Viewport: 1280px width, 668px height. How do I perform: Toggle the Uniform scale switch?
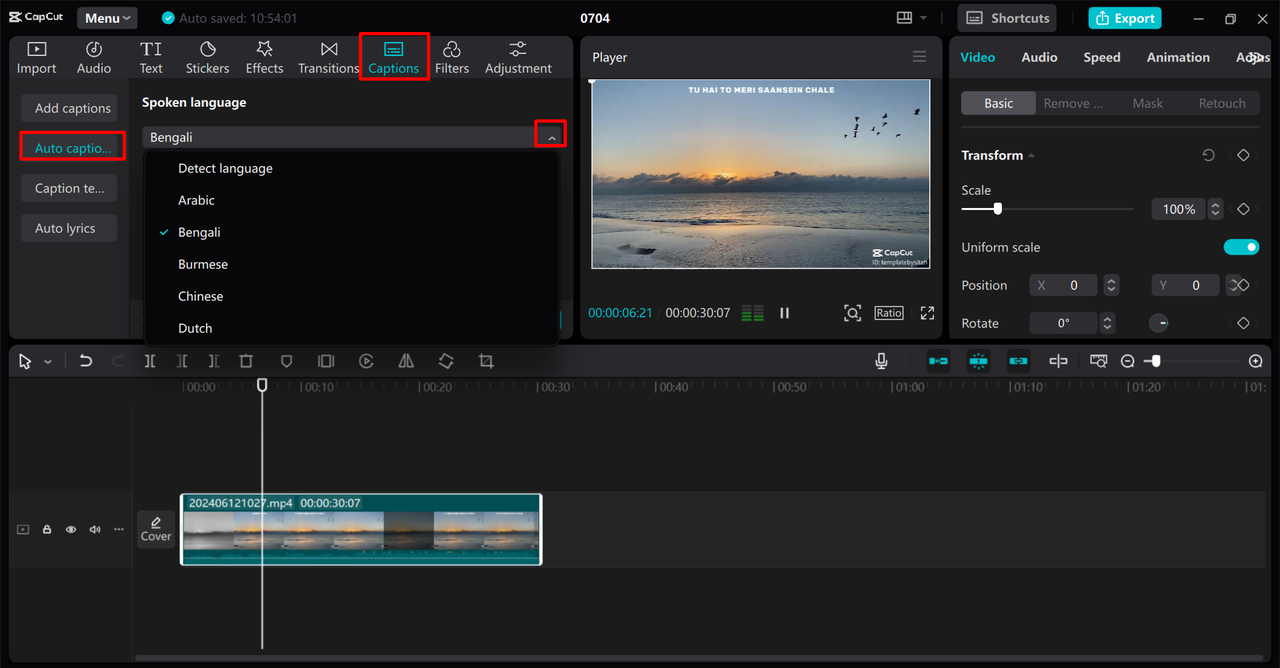pos(1241,247)
